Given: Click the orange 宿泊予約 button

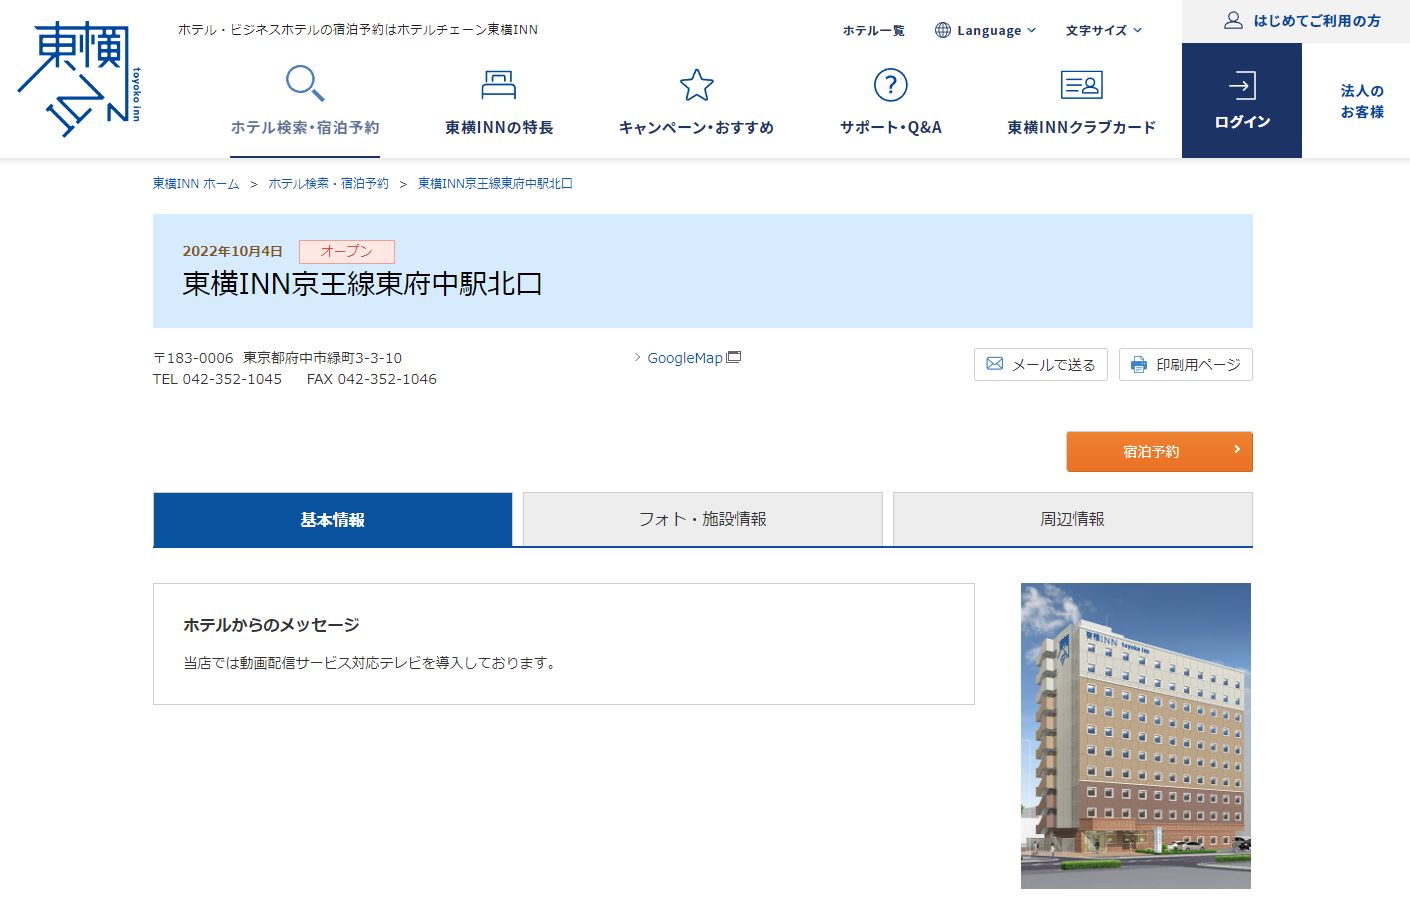Looking at the screenshot, I should [x=1159, y=451].
